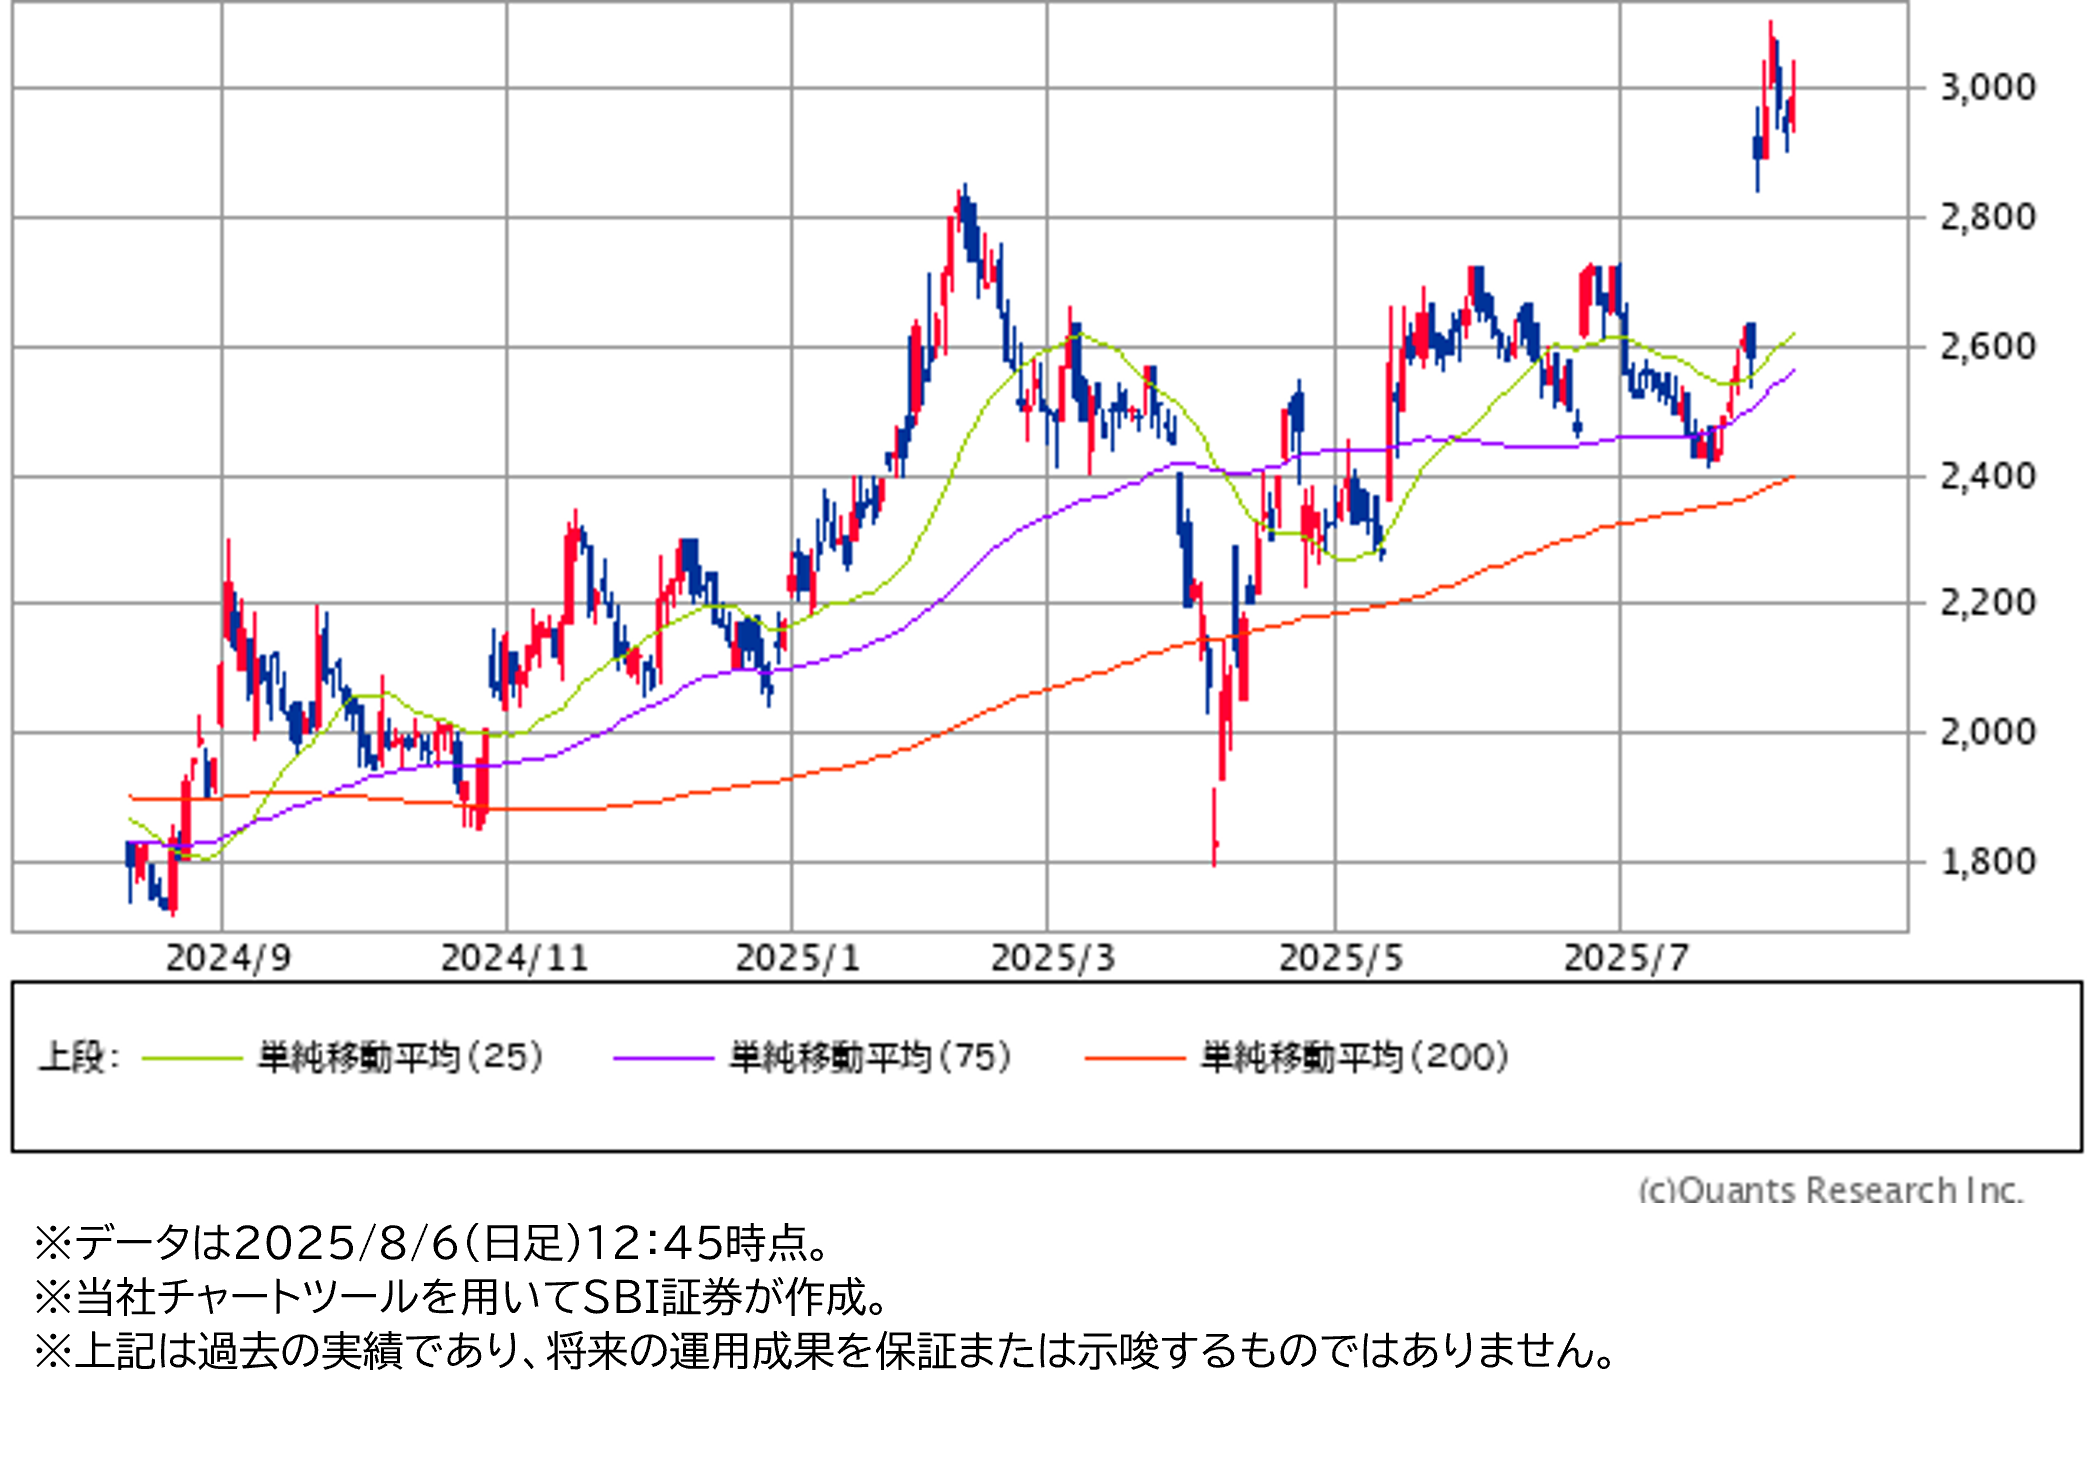This screenshot has height=1463, width=2090.
Task: Click the green 25-day moving average legend line
Action: (192, 1057)
